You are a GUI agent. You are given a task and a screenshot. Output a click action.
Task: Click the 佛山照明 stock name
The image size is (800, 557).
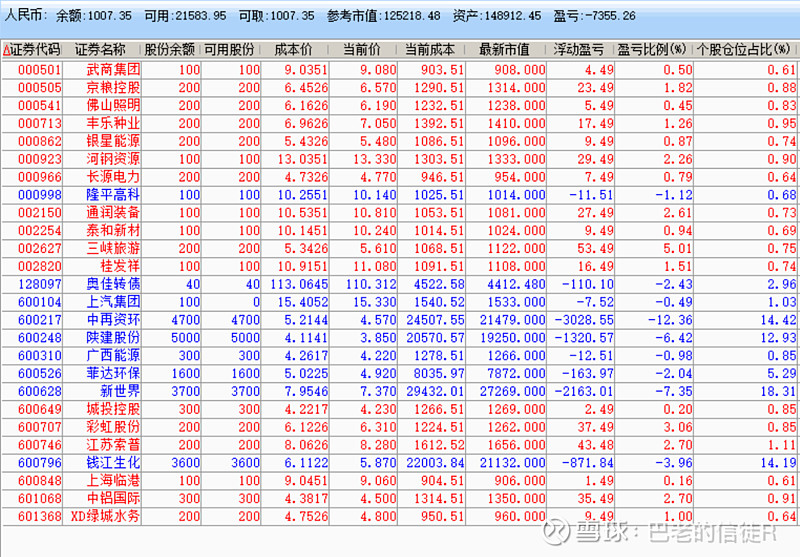[x=113, y=105]
